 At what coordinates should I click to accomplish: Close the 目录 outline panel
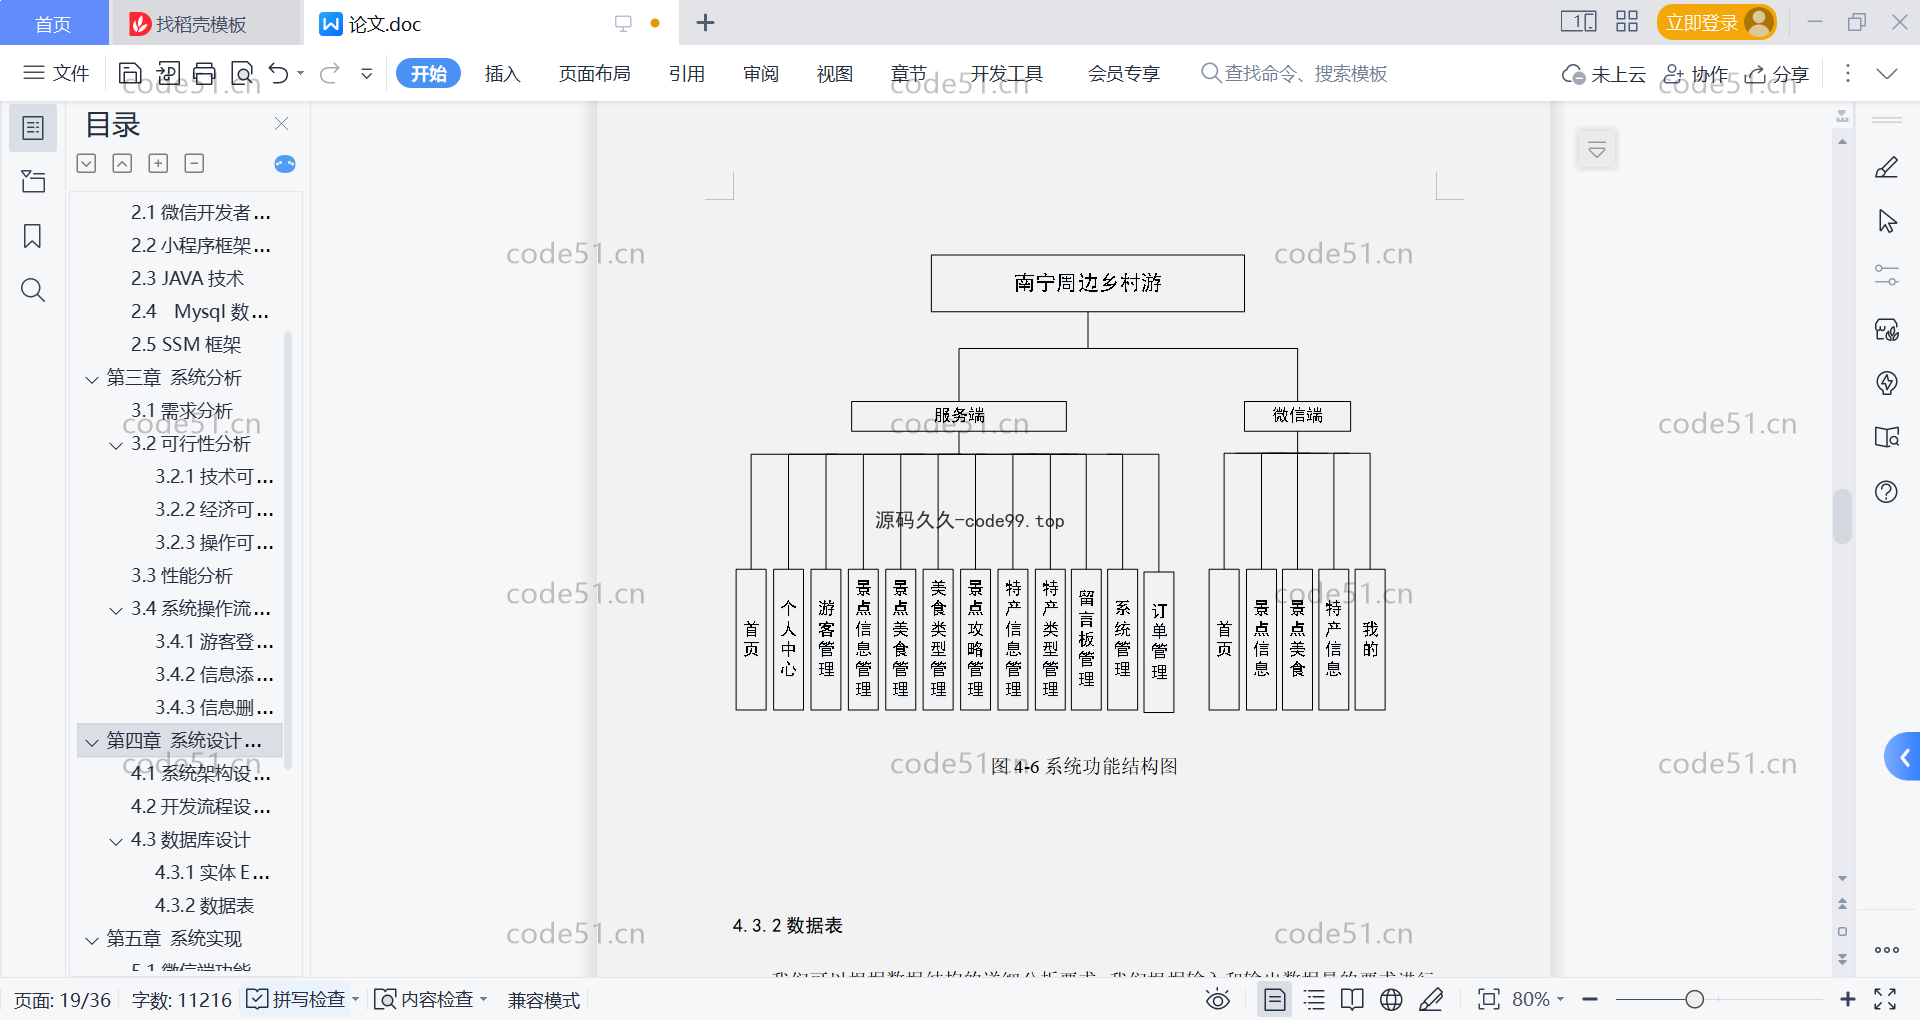tap(281, 124)
